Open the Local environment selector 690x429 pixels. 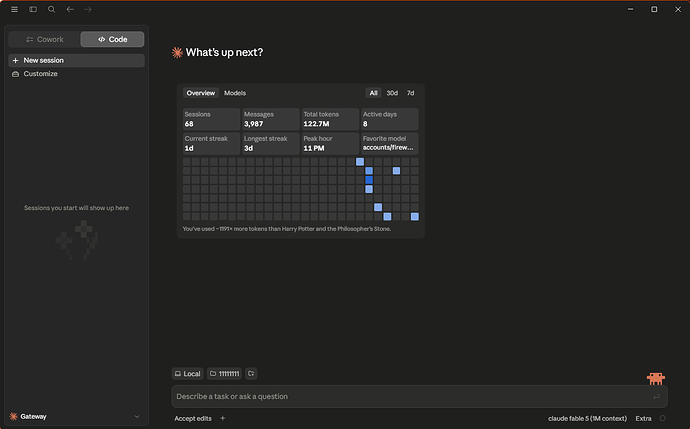coord(187,374)
